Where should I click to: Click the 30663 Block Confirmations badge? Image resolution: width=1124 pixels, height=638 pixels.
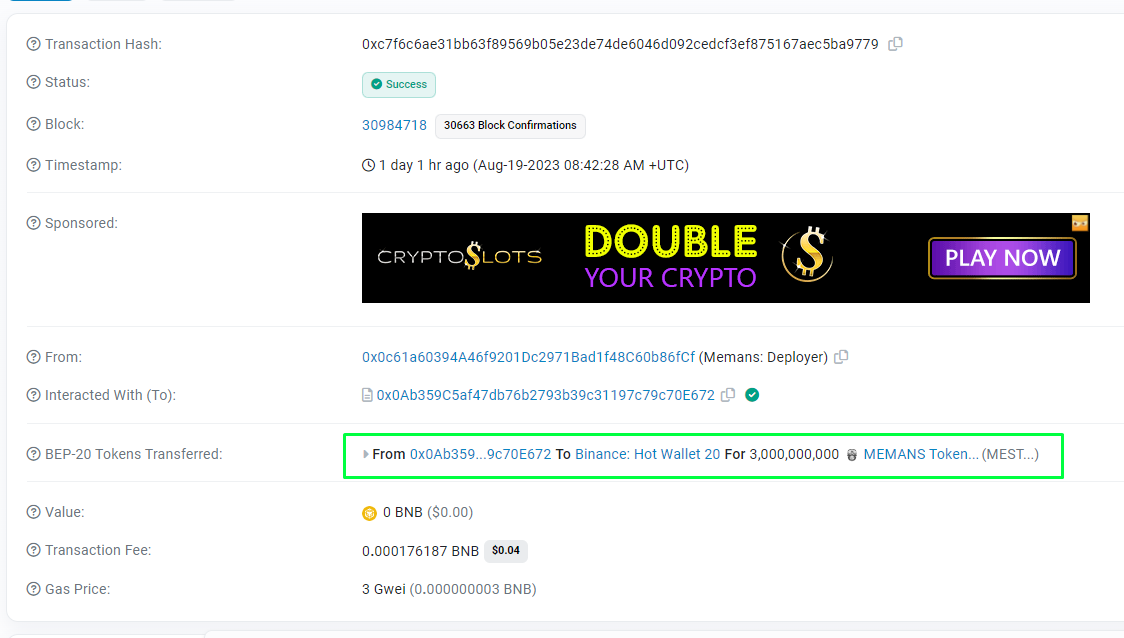point(510,125)
